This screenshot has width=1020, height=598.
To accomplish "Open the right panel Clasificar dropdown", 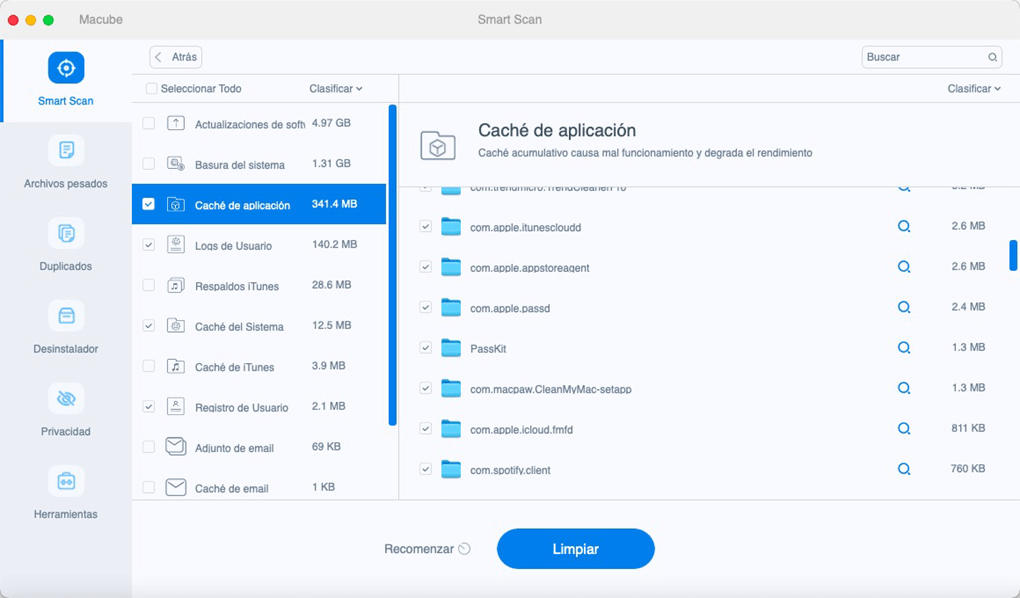I will (974, 88).
